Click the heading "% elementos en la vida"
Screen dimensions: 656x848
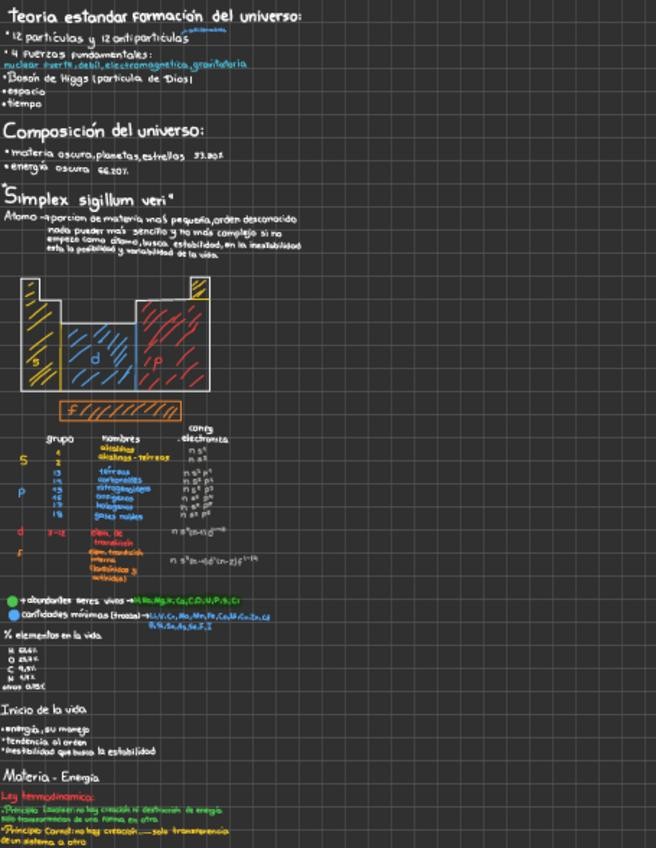[52, 635]
